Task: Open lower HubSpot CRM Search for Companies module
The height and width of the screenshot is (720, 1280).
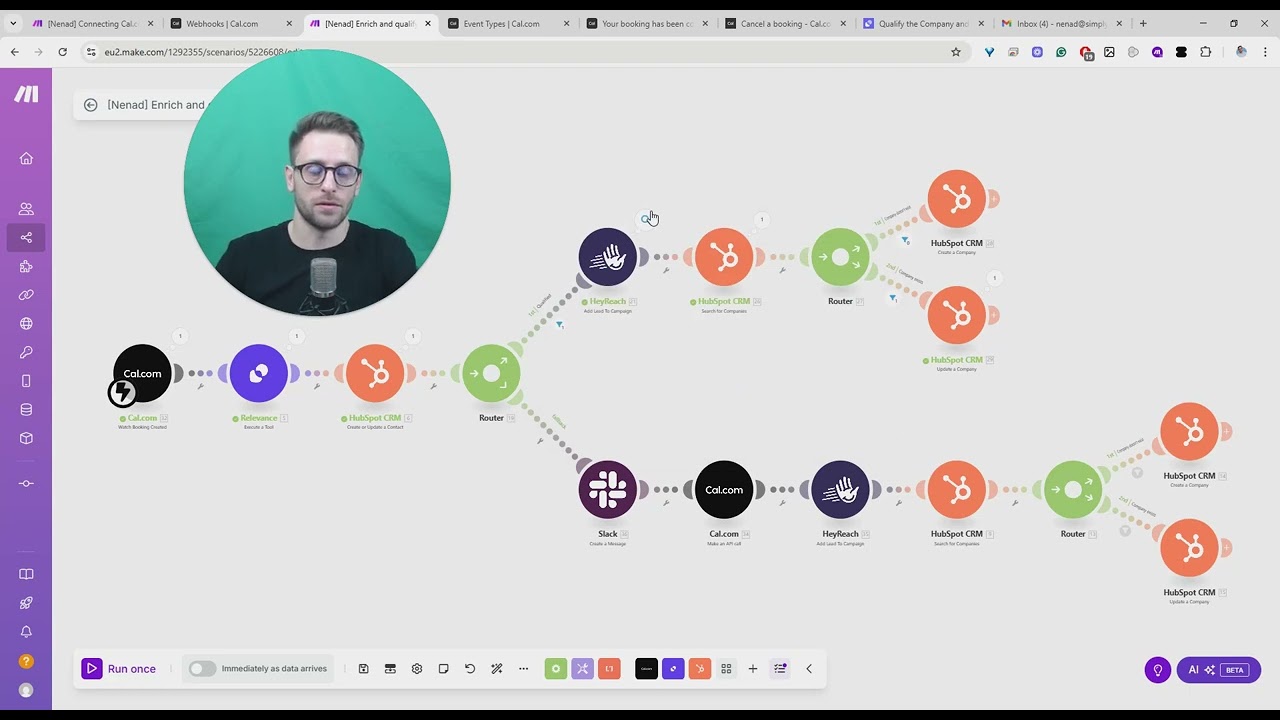Action: tap(957, 490)
